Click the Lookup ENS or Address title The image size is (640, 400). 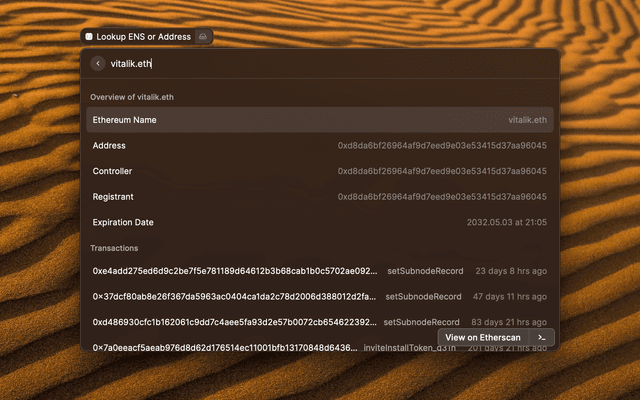pyautogui.click(x=143, y=37)
